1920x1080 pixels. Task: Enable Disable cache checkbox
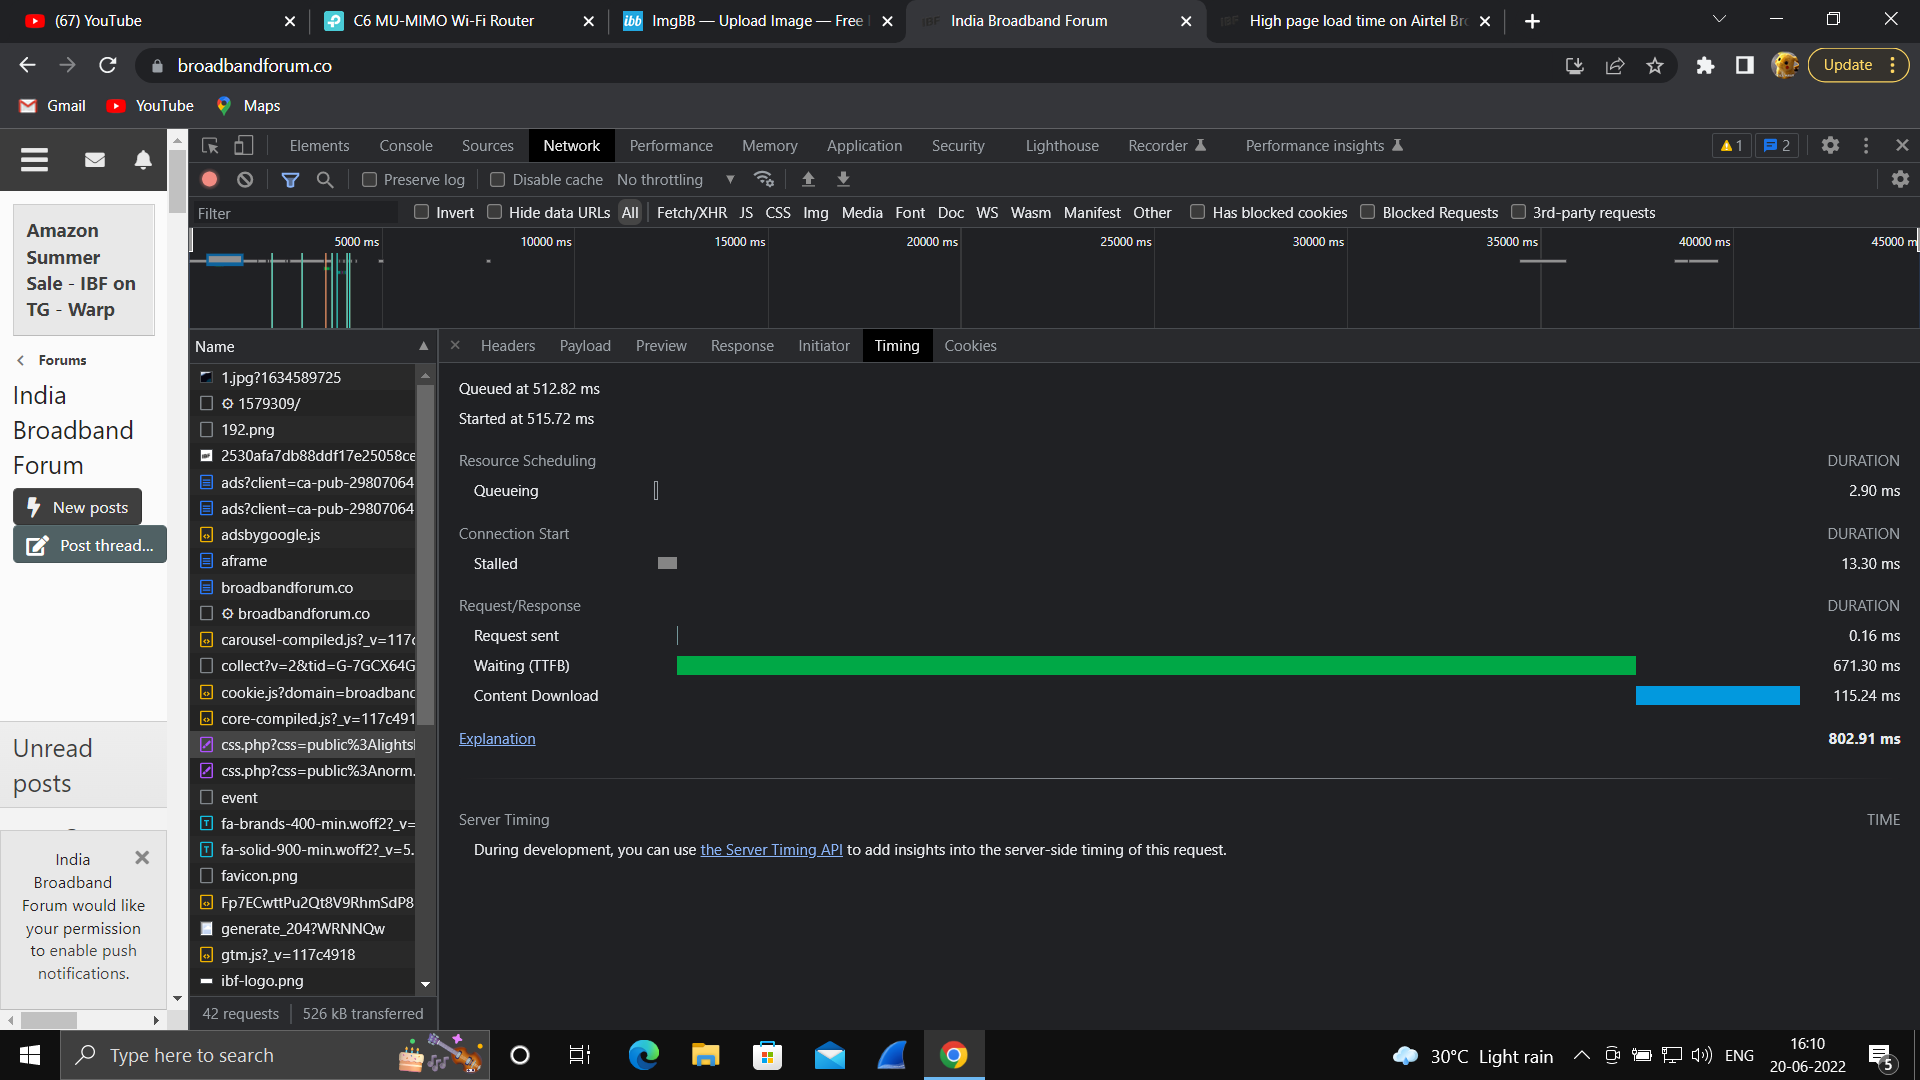tap(497, 180)
